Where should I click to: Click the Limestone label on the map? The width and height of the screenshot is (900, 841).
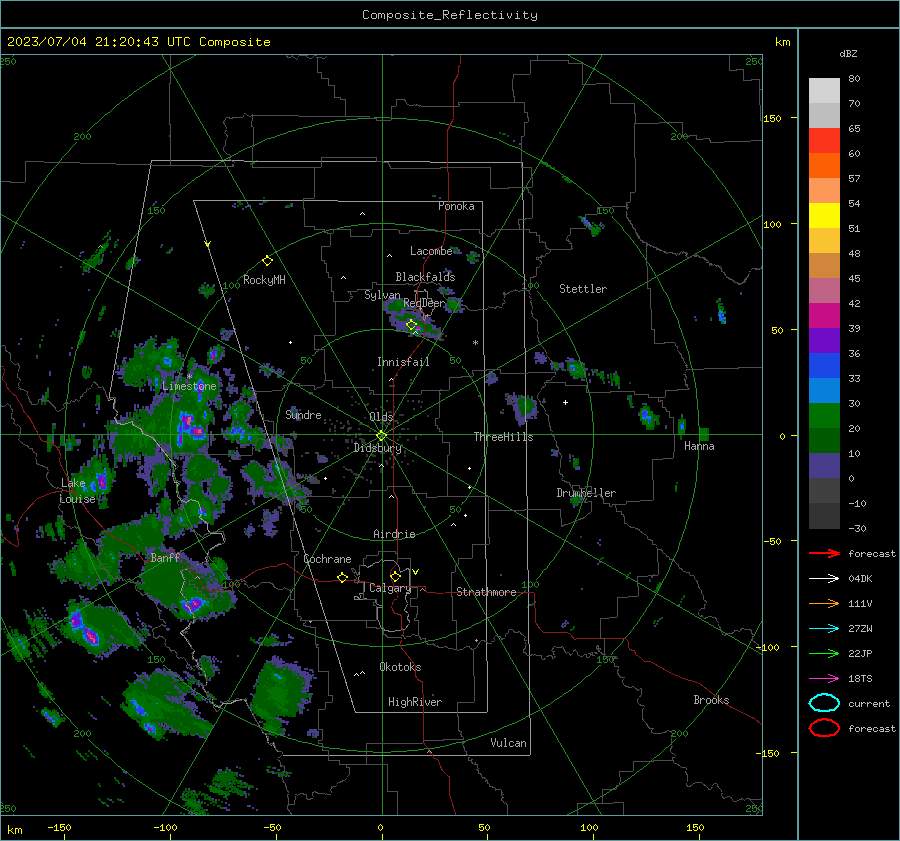pyautogui.click(x=189, y=386)
